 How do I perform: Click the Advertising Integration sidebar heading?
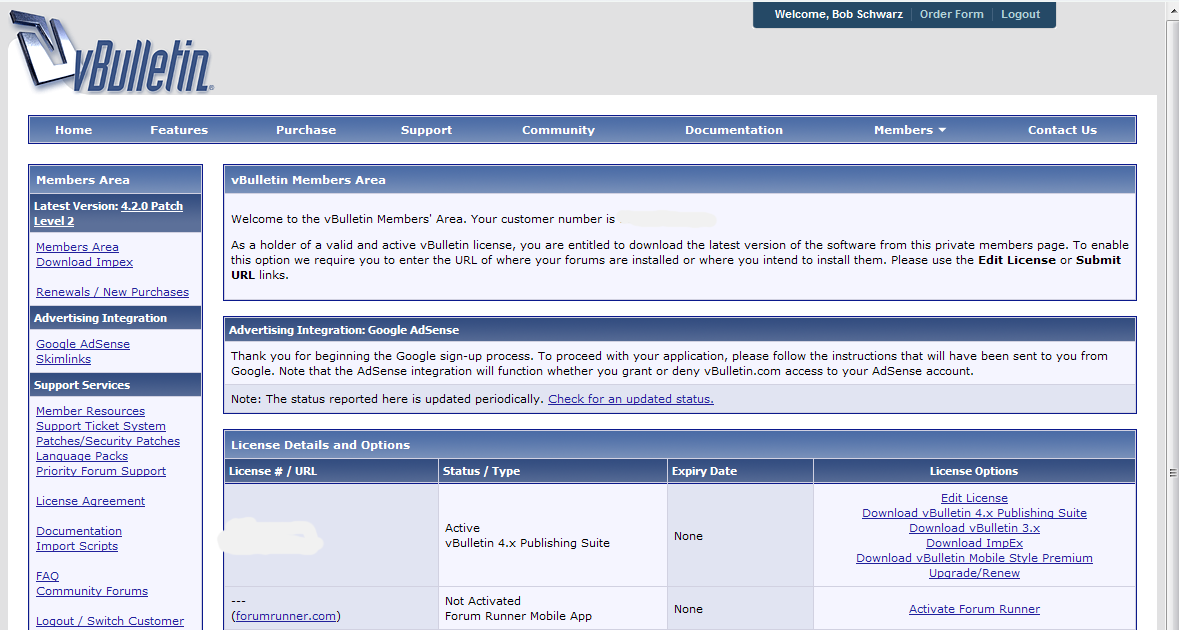(x=100, y=318)
